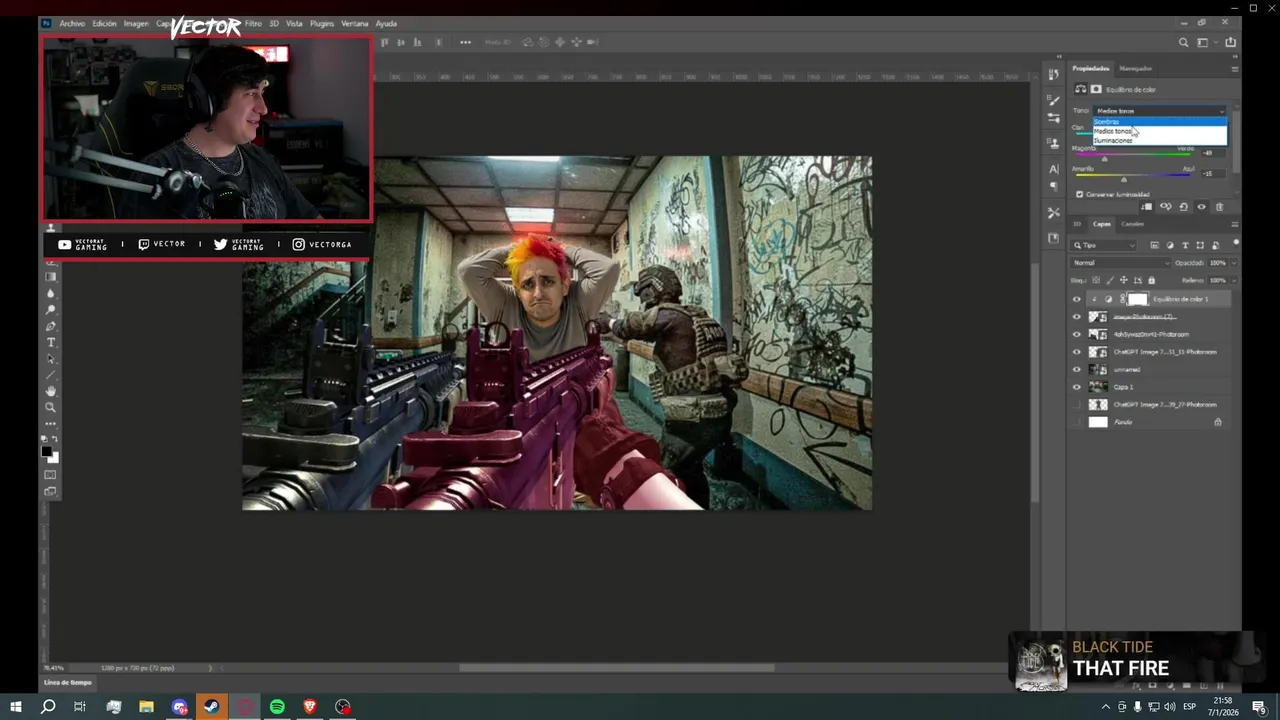Click the search magnifier in options bar
Screen dimensions: 1280x720
coord(1184,42)
